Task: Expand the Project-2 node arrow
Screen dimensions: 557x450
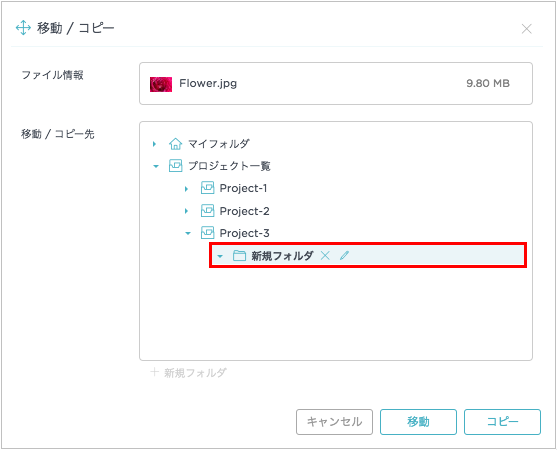Action: [186, 211]
